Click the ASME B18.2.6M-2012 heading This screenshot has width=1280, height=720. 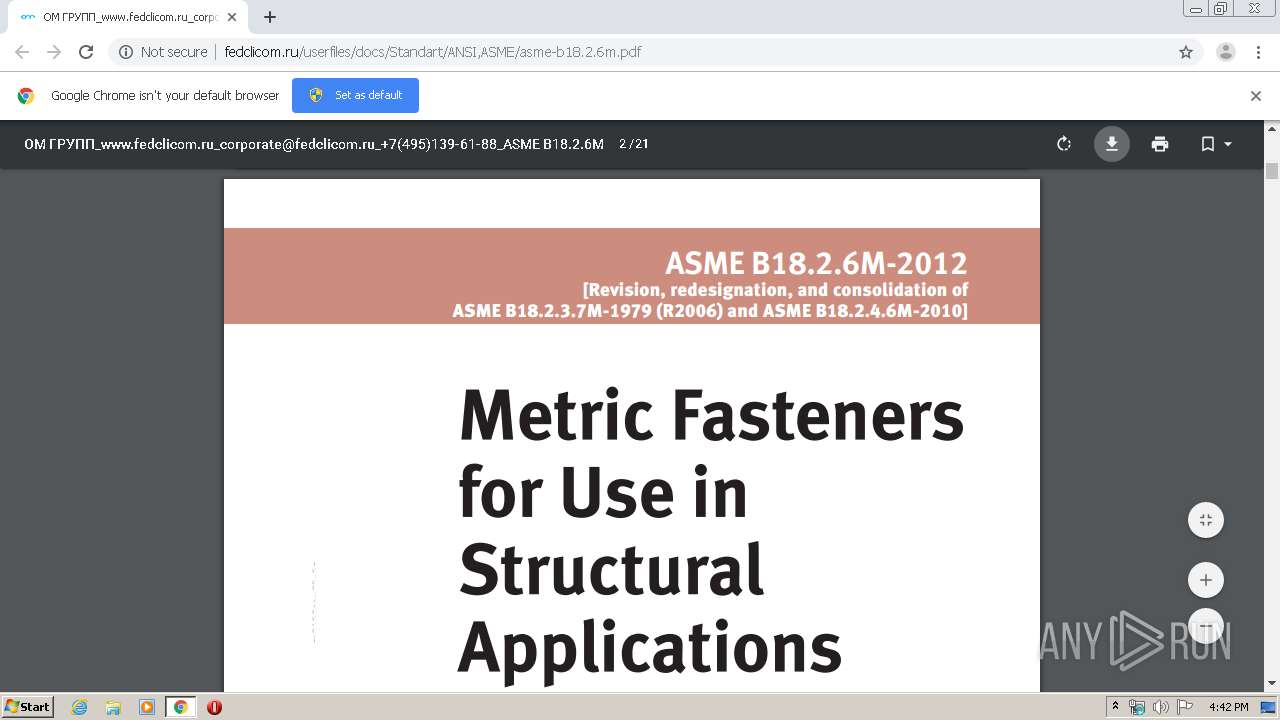click(816, 263)
